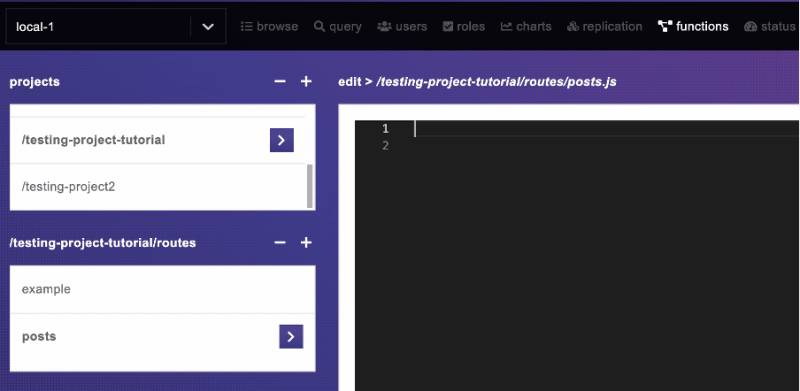View the charts tab
The height and width of the screenshot is (391, 800).
tap(526, 27)
